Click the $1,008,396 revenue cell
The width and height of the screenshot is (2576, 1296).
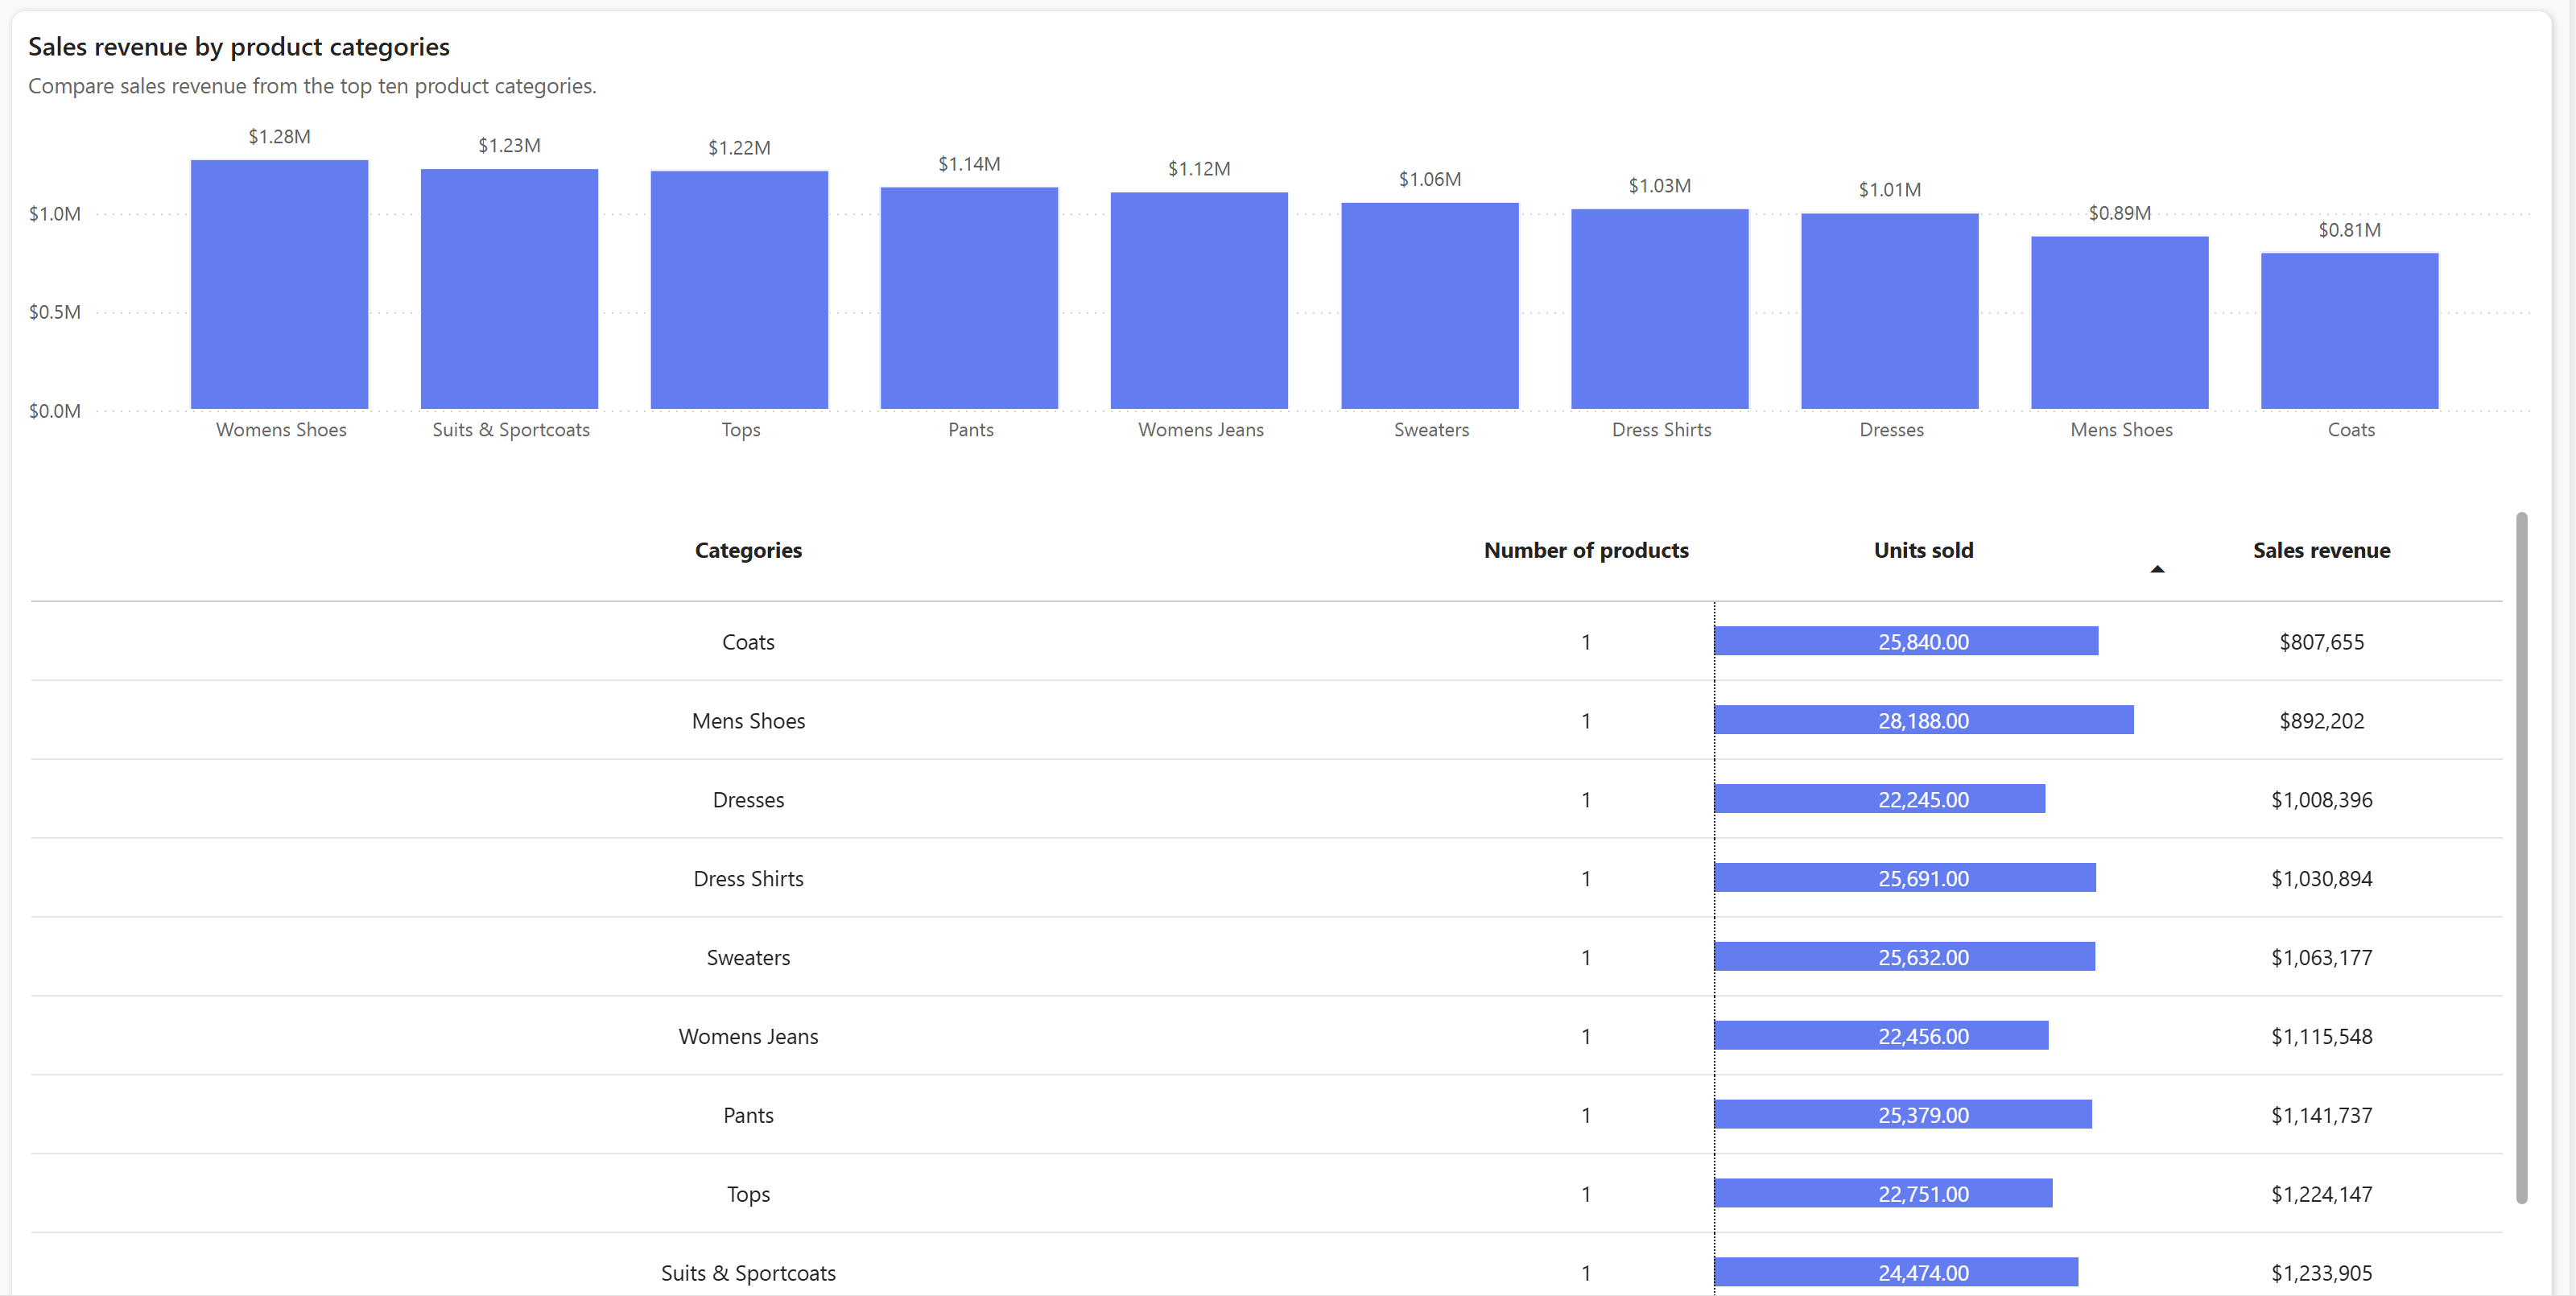click(x=2321, y=800)
